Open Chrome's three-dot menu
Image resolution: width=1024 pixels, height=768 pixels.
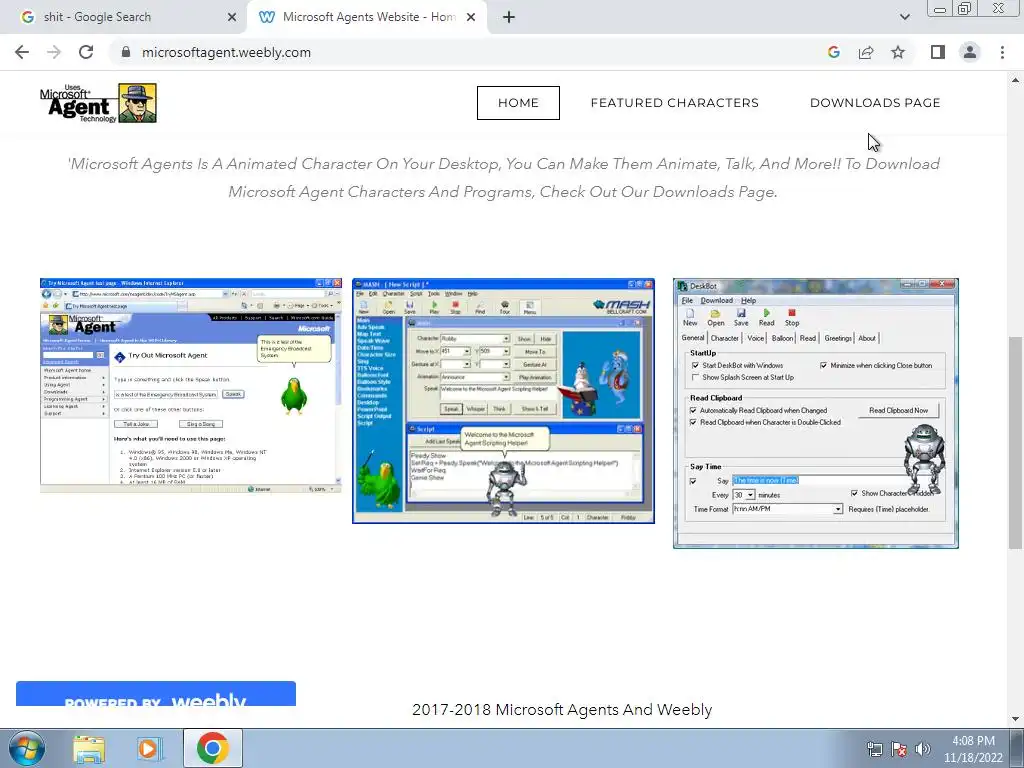(1002, 52)
